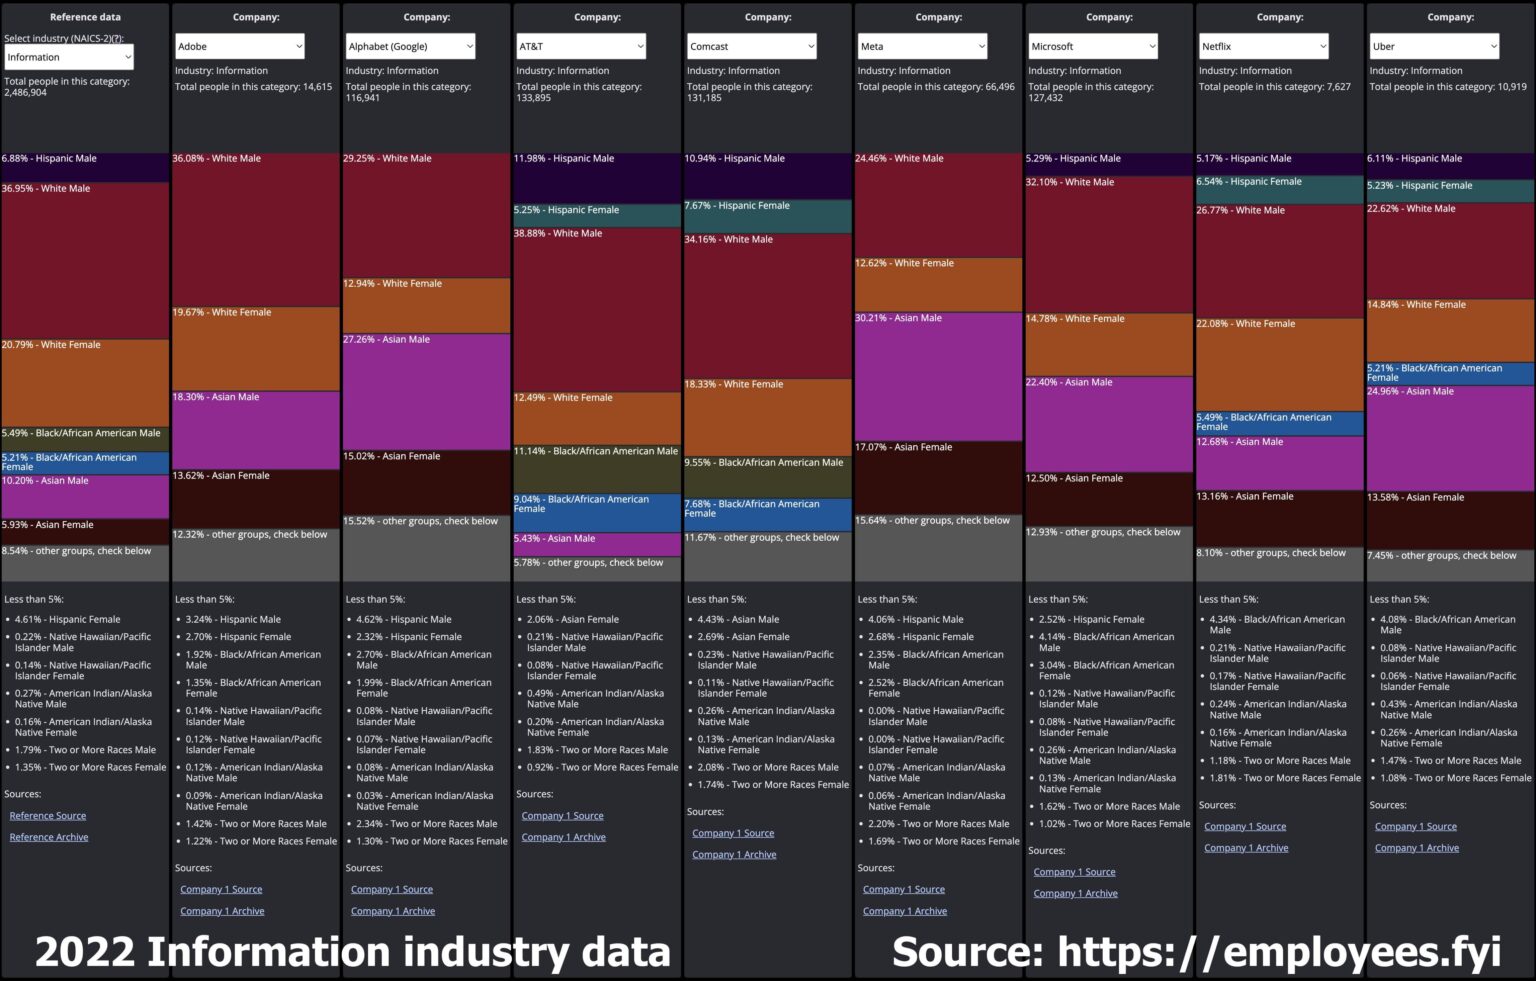Click the 2.52% - Hispanic Female entry
This screenshot has width=1536, height=981.
click(1092, 620)
